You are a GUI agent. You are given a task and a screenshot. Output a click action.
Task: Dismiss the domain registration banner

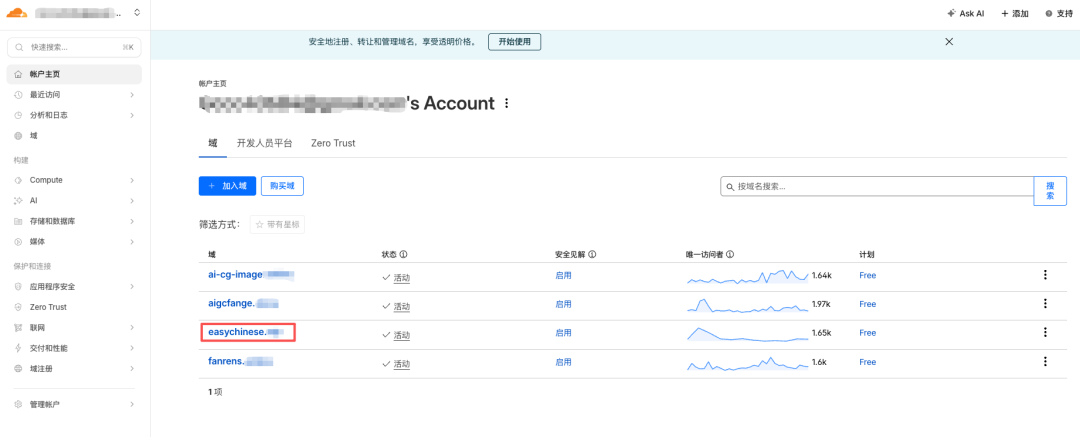point(949,41)
